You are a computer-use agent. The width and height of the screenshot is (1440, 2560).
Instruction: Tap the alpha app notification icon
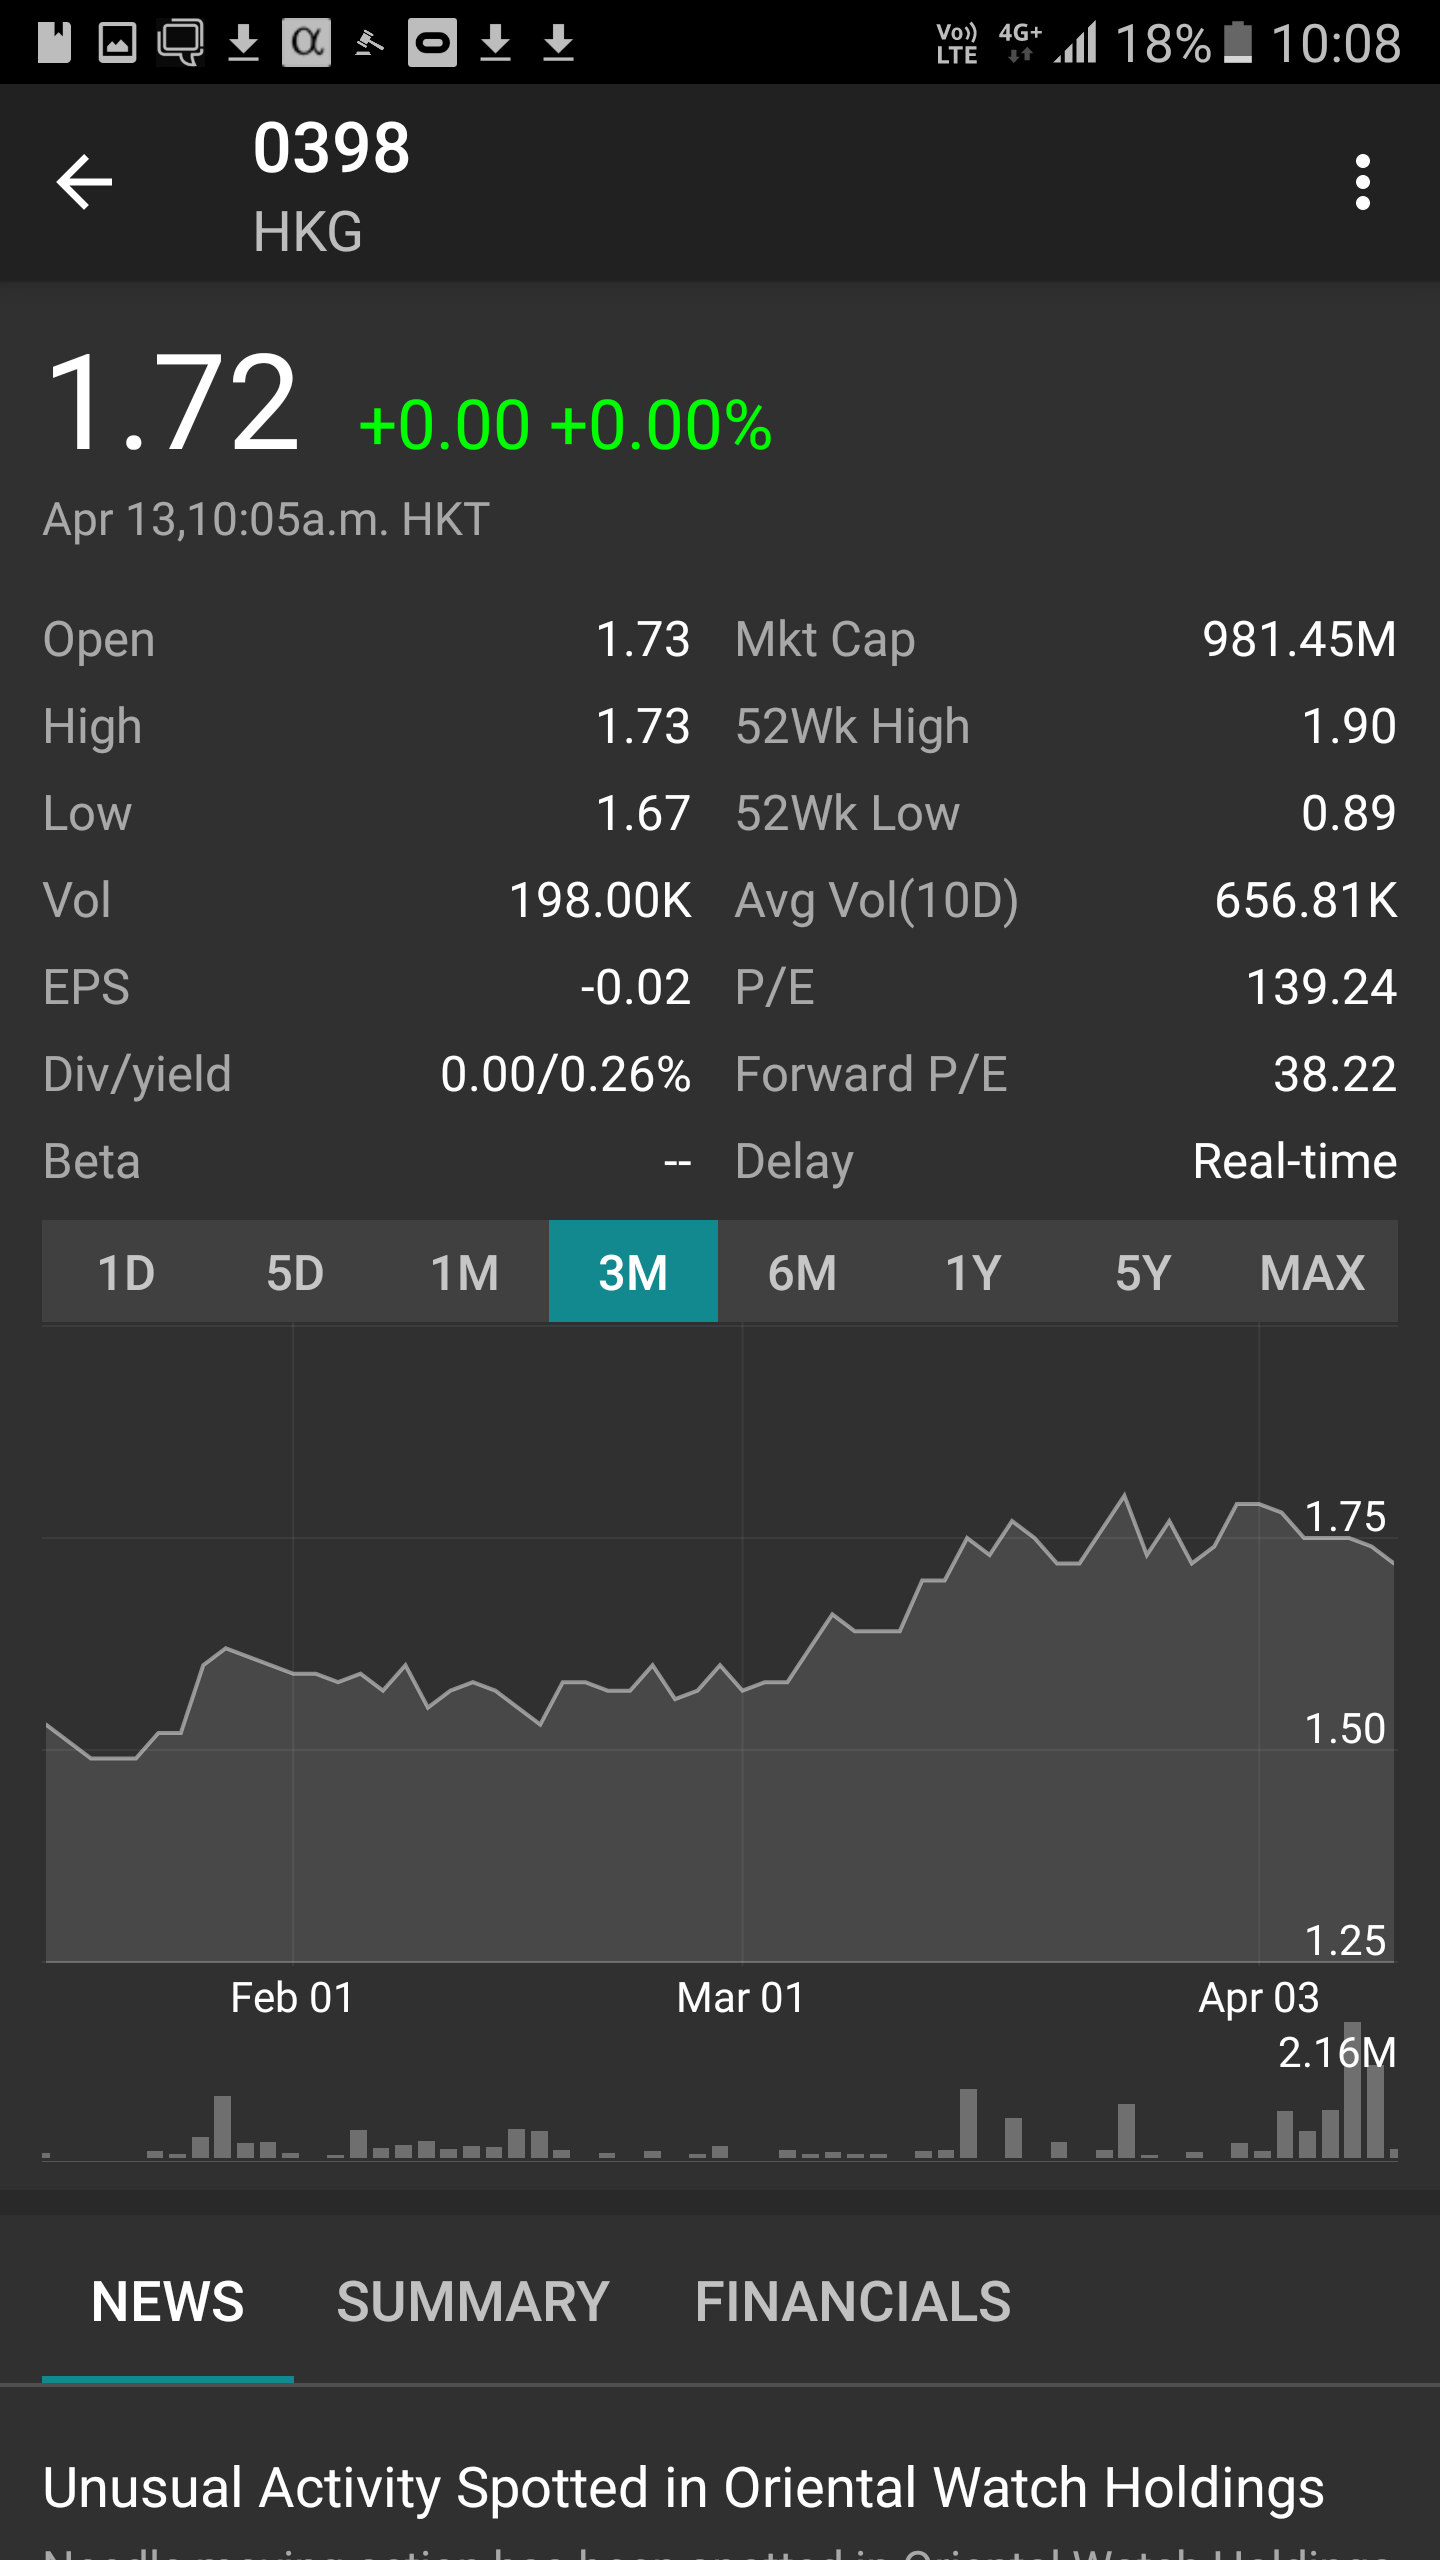[306, 43]
